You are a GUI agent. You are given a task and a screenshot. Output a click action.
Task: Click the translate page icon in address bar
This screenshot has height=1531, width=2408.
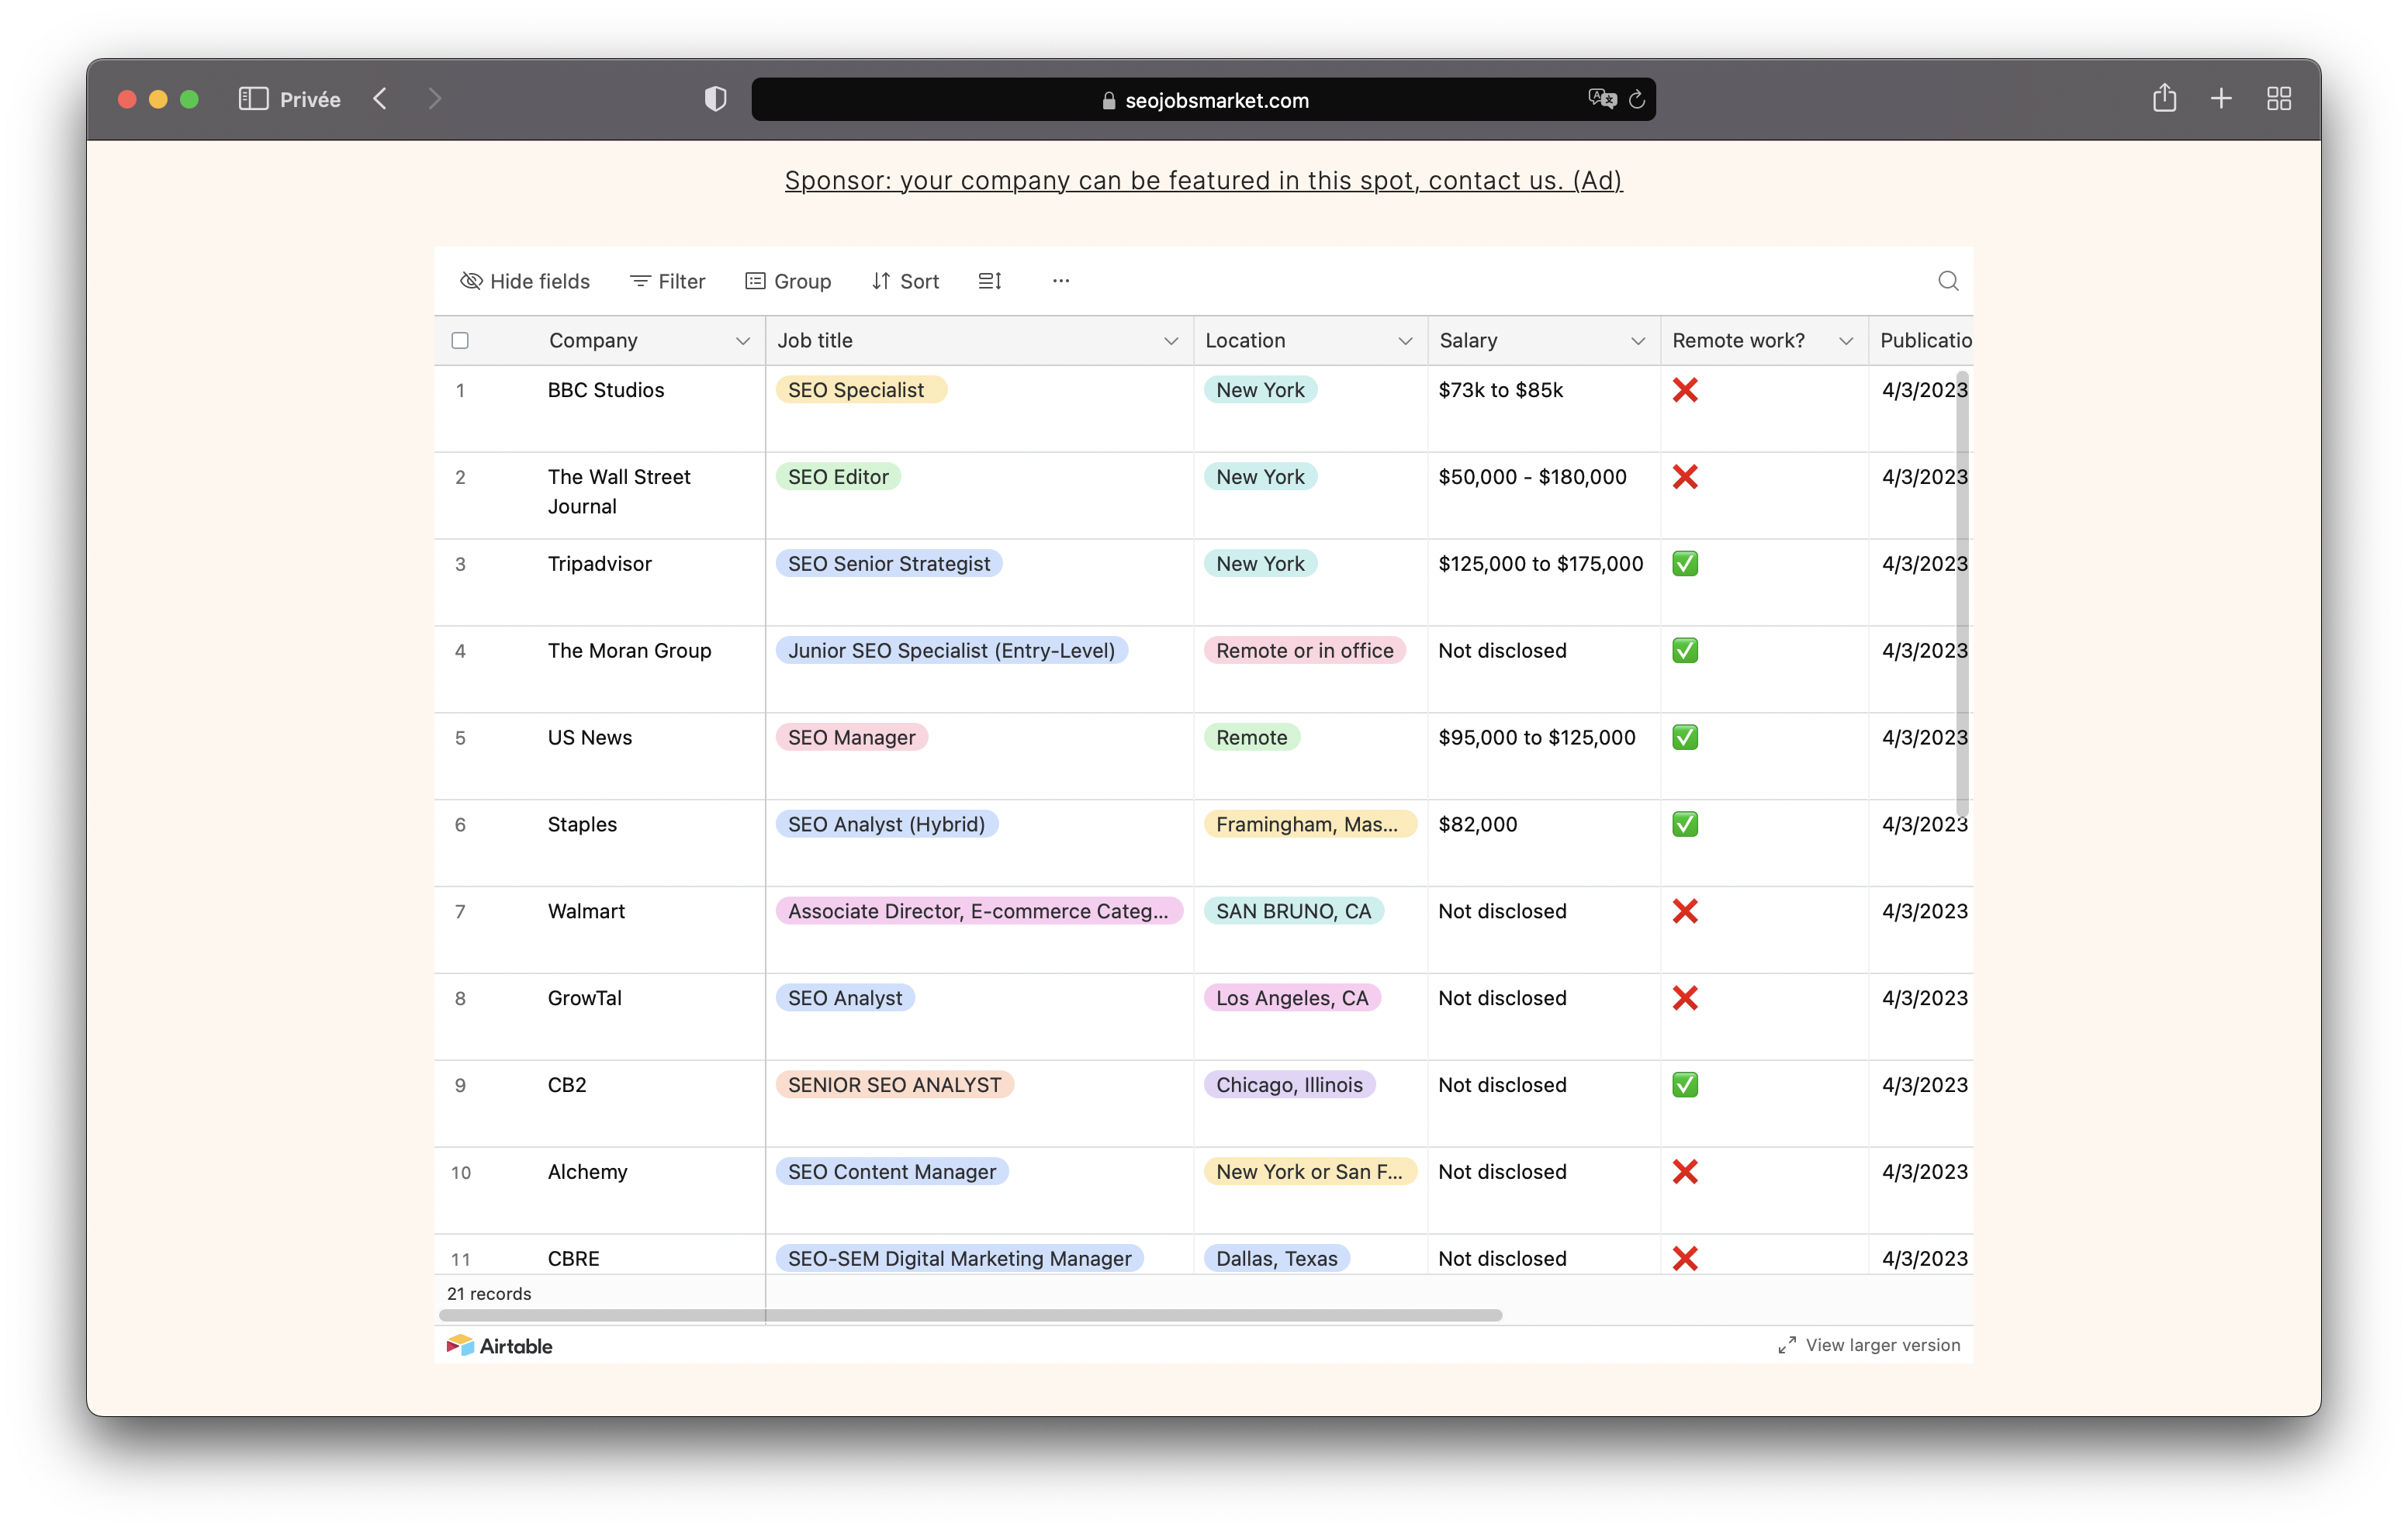(1601, 99)
